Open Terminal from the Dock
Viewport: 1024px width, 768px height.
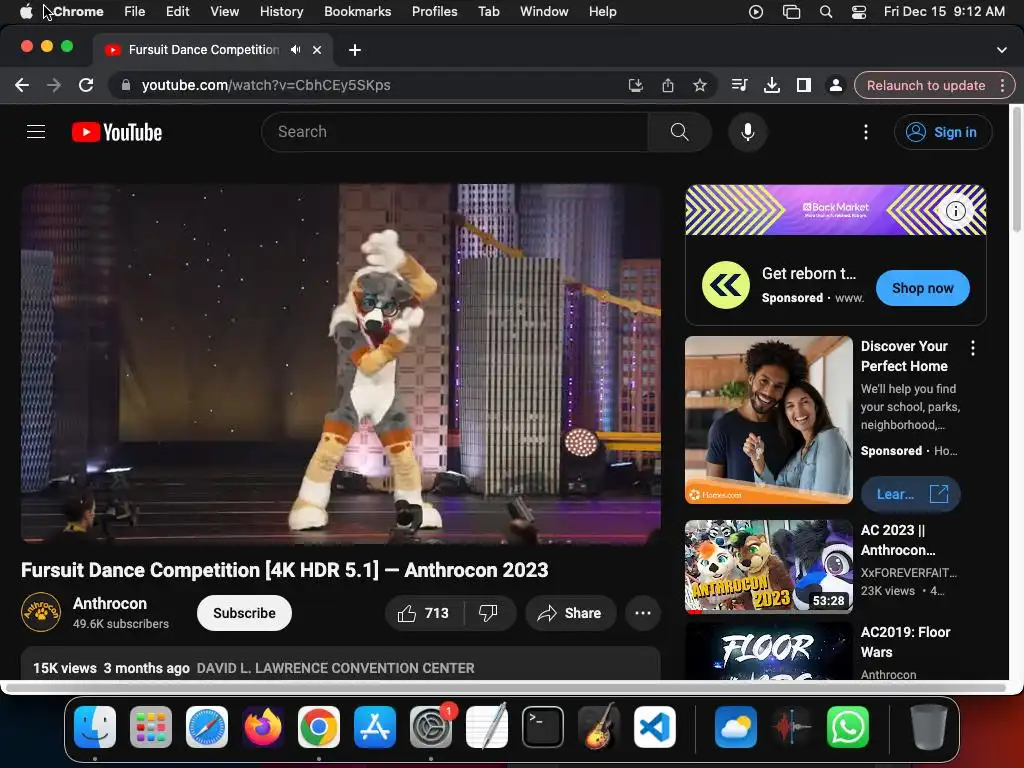543,727
